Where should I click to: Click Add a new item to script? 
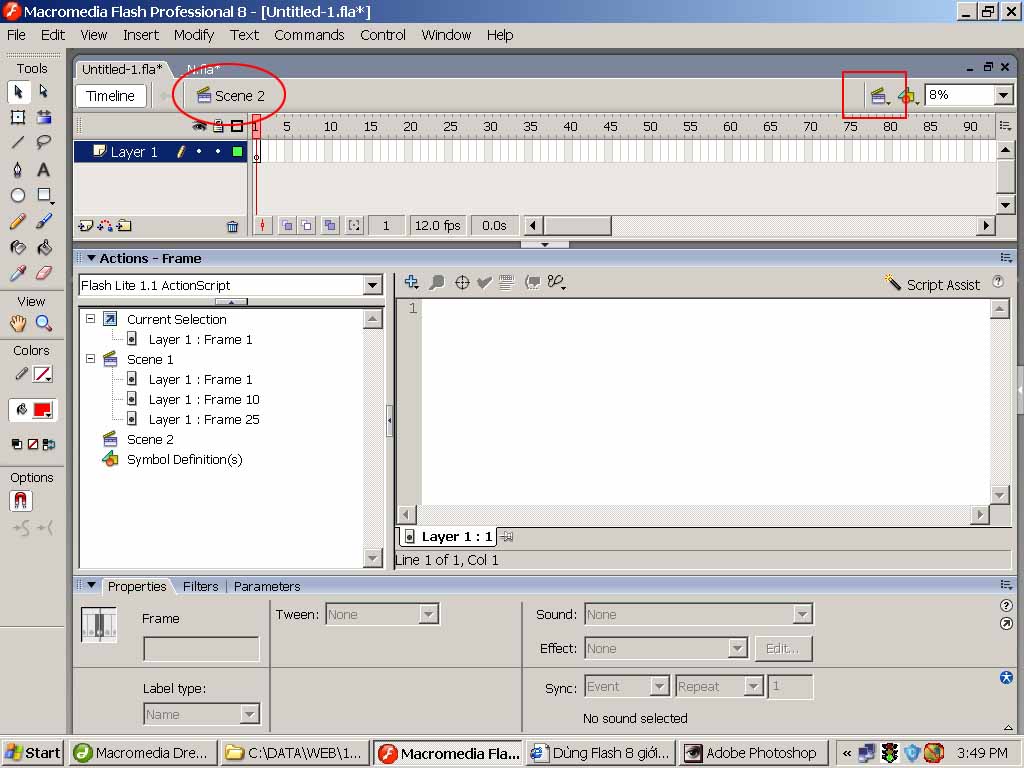pyautogui.click(x=411, y=282)
